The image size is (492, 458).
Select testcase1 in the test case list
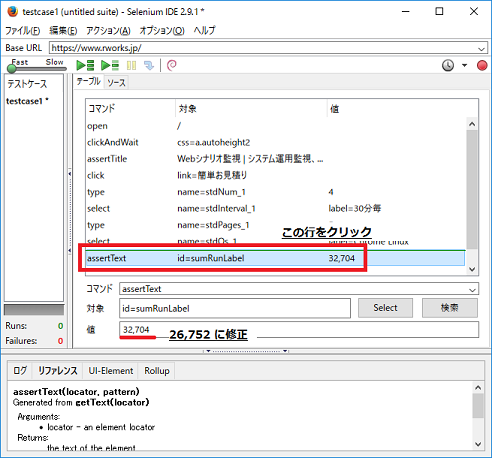[27, 101]
